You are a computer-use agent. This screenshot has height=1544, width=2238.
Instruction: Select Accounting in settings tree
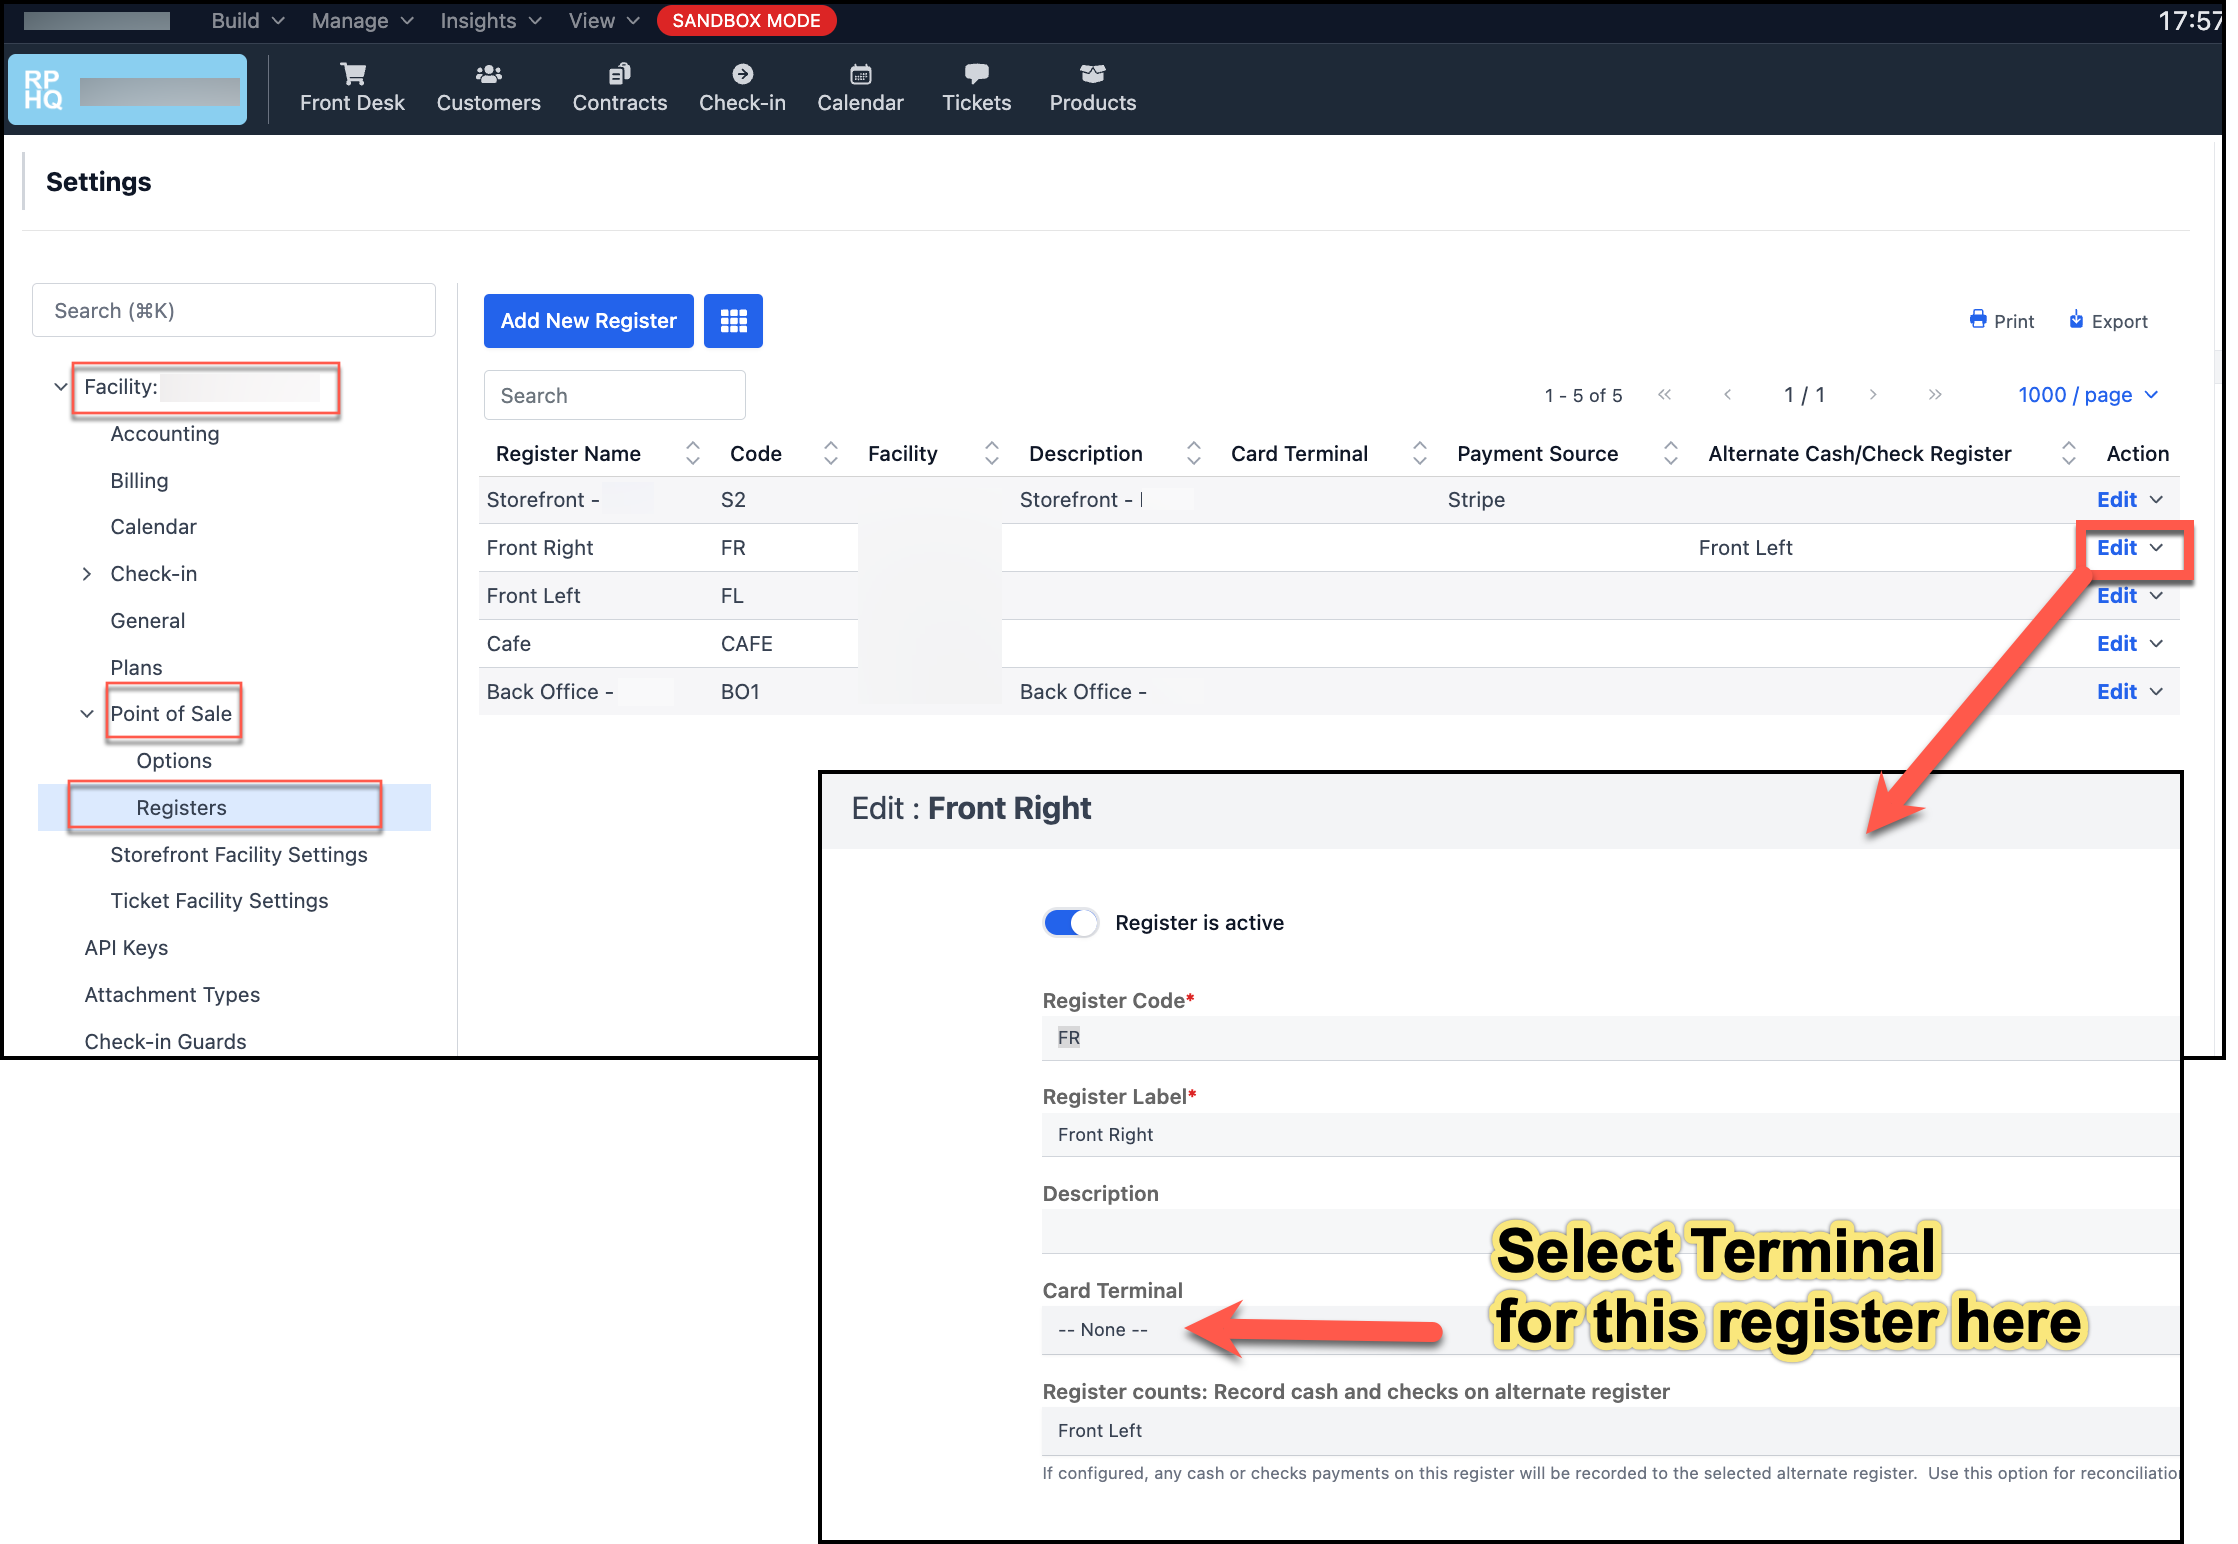tap(165, 434)
